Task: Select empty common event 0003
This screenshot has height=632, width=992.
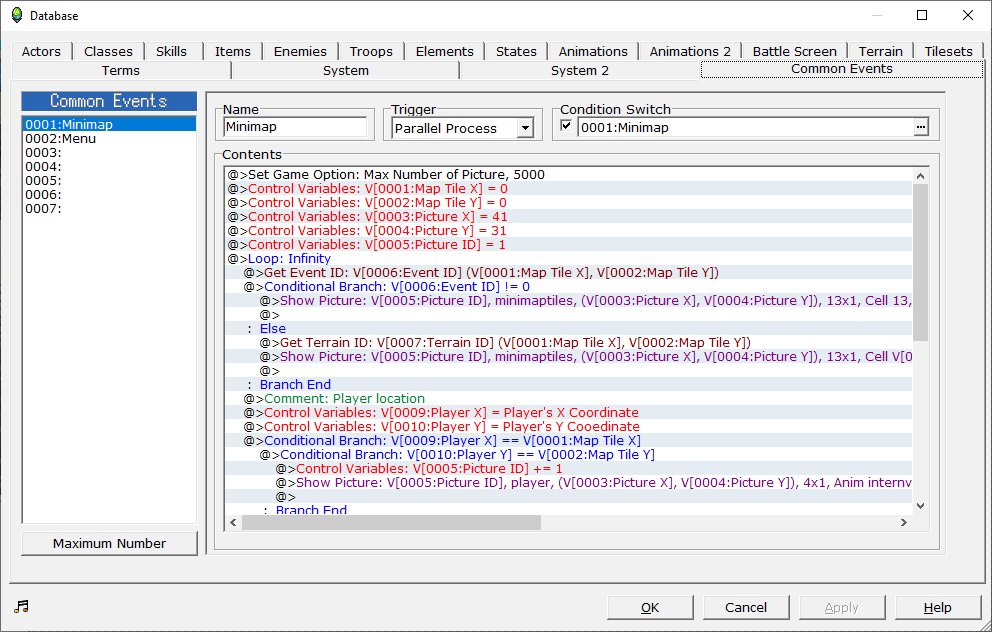Action: pos(109,152)
